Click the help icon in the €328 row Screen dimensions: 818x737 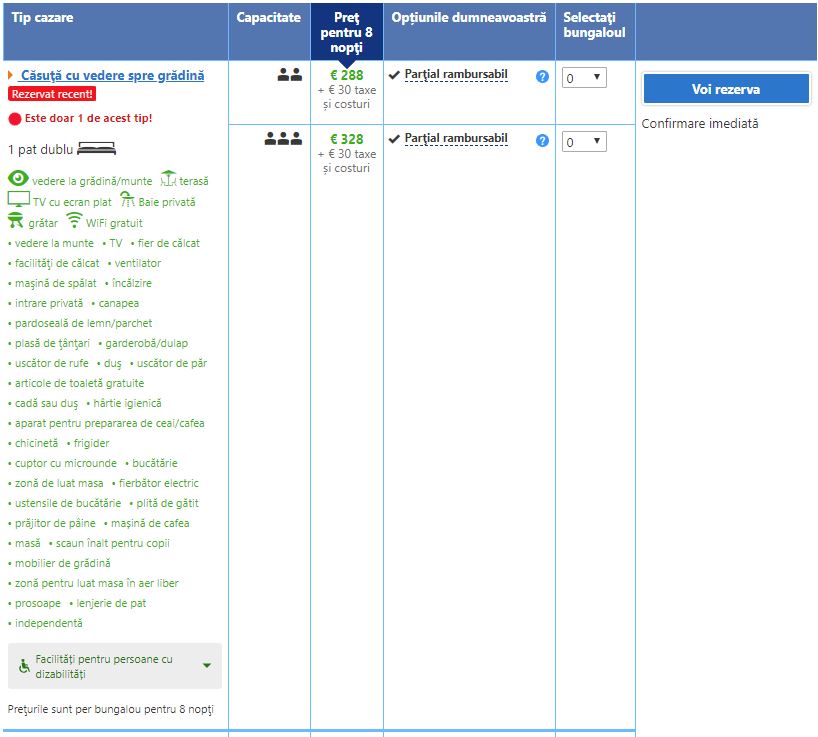point(542,140)
